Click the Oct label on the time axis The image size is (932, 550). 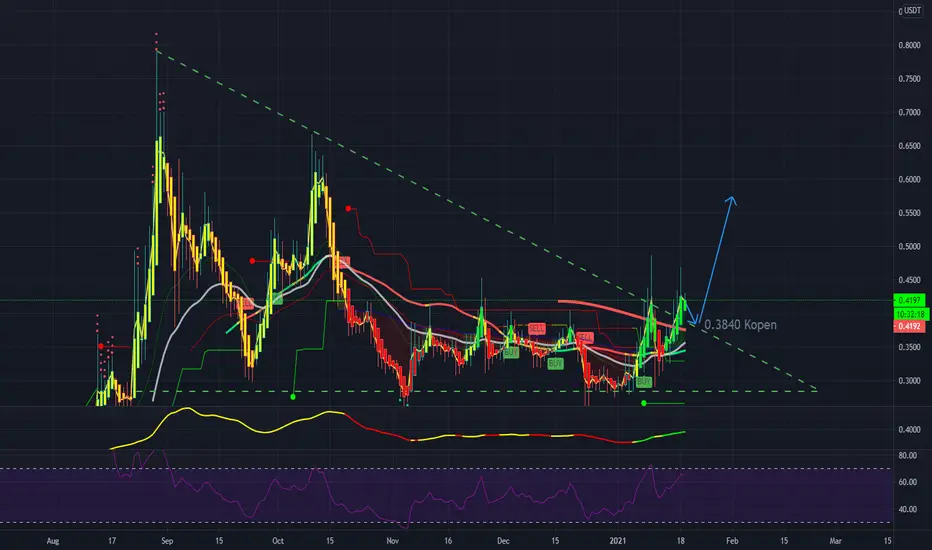tap(278, 541)
